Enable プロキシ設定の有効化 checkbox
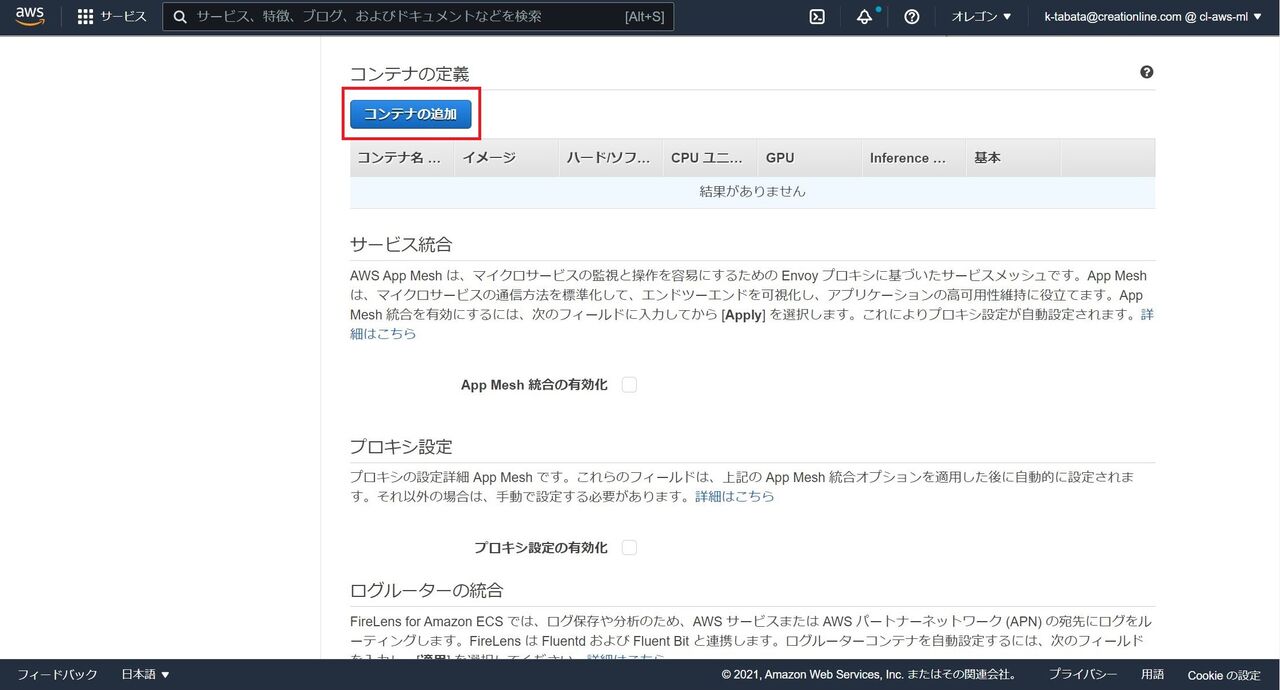 pyautogui.click(x=629, y=548)
